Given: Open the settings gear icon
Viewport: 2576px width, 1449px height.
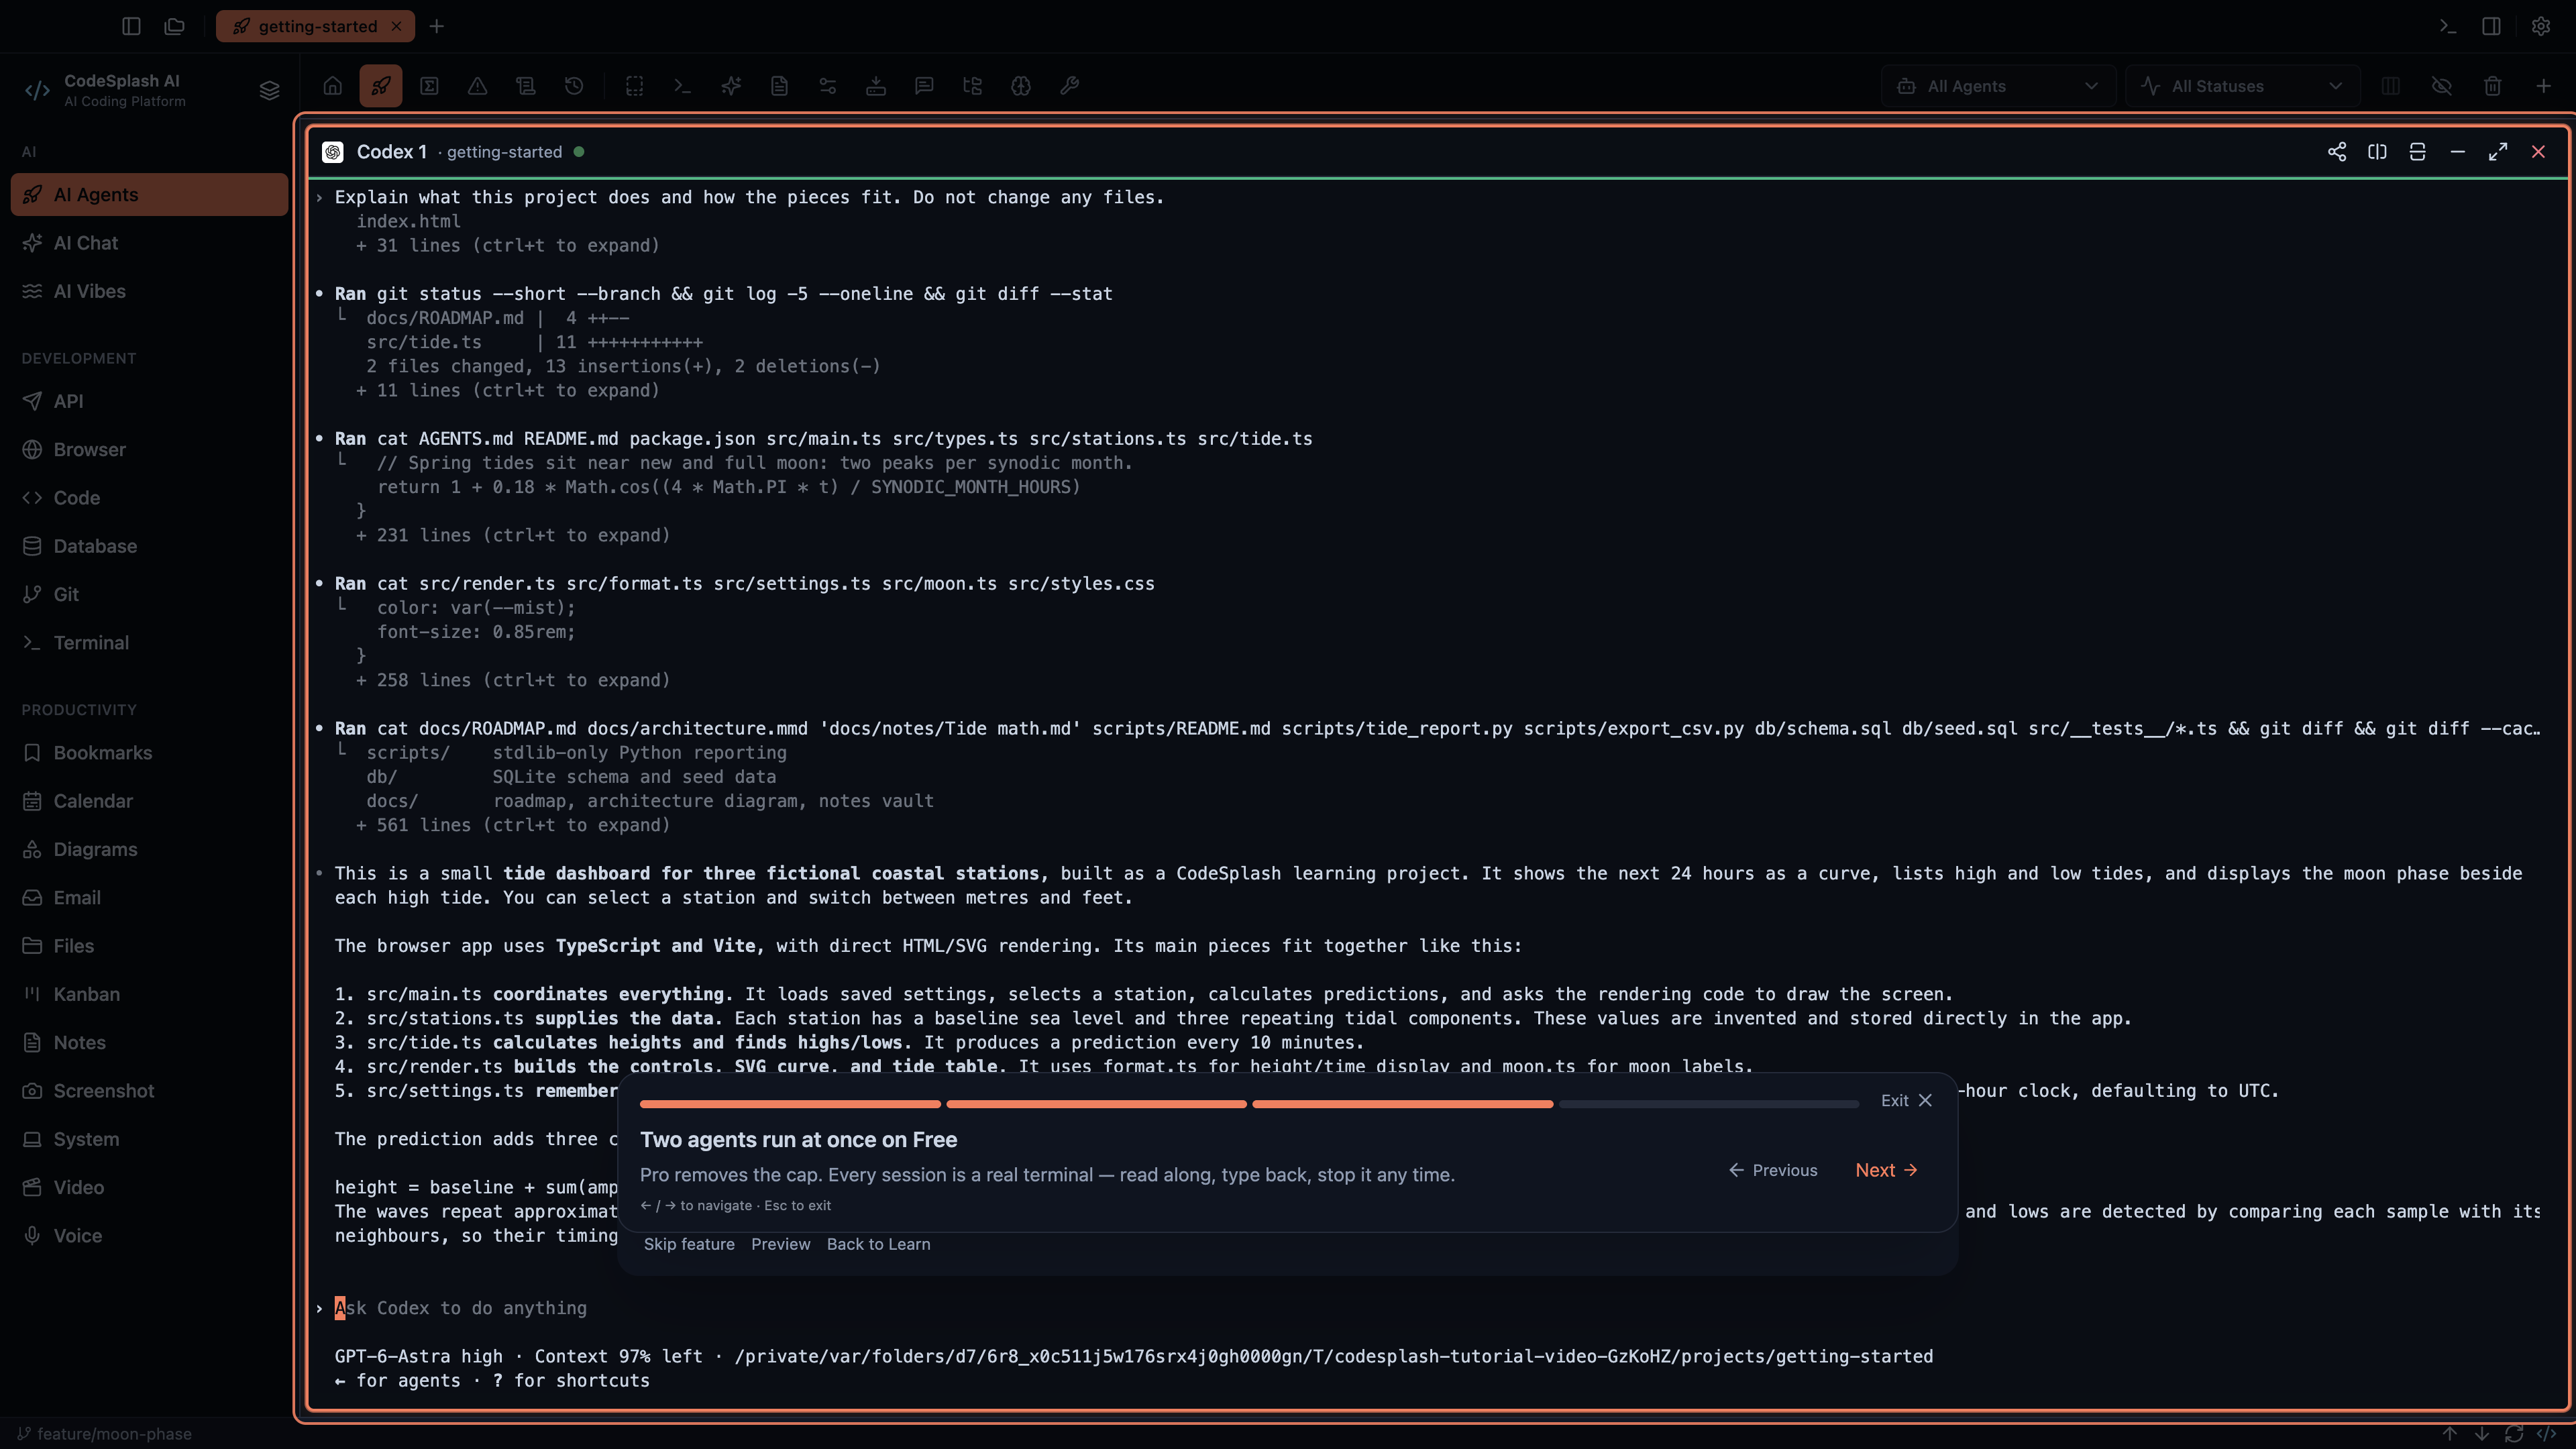Looking at the screenshot, I should [2541, 26].
